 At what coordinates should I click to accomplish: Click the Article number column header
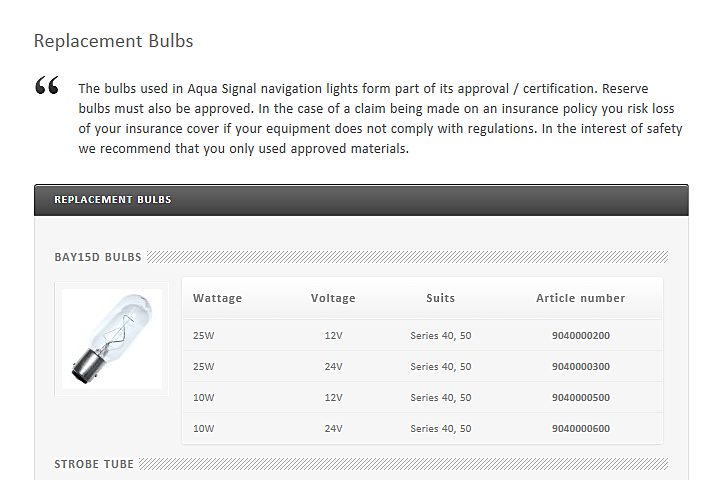coord(580,298)
